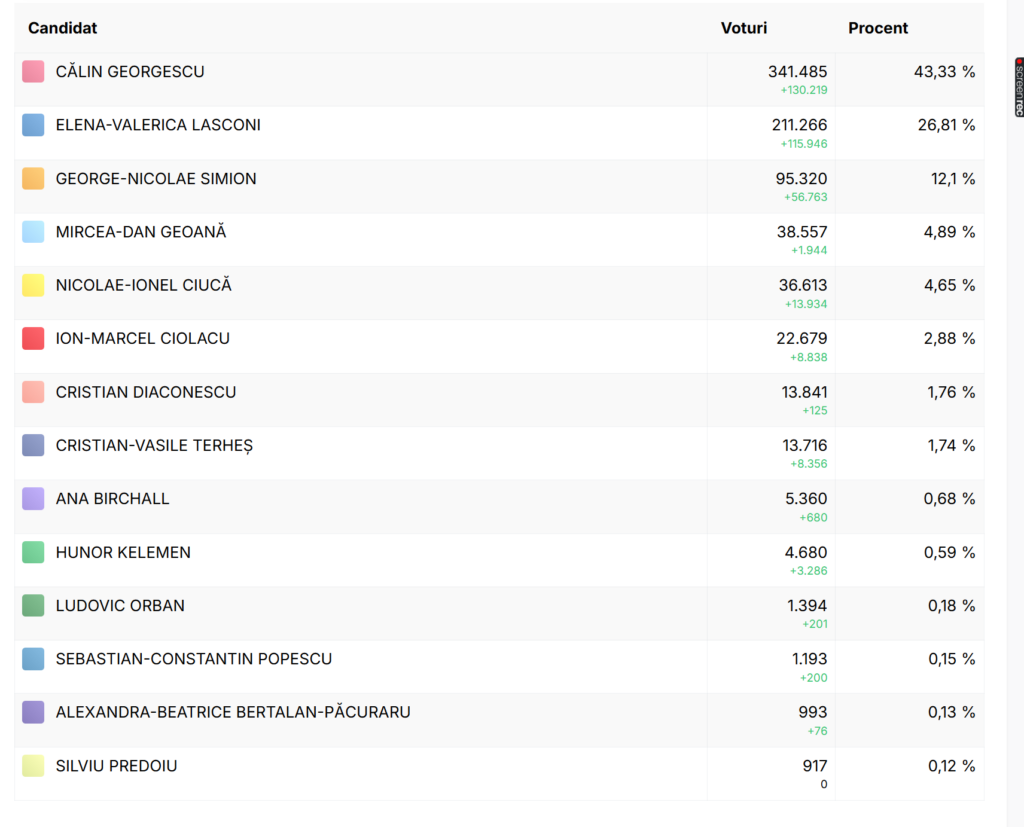Click the name CRISTIAN DIACONESCU

(x=146, y=392)
